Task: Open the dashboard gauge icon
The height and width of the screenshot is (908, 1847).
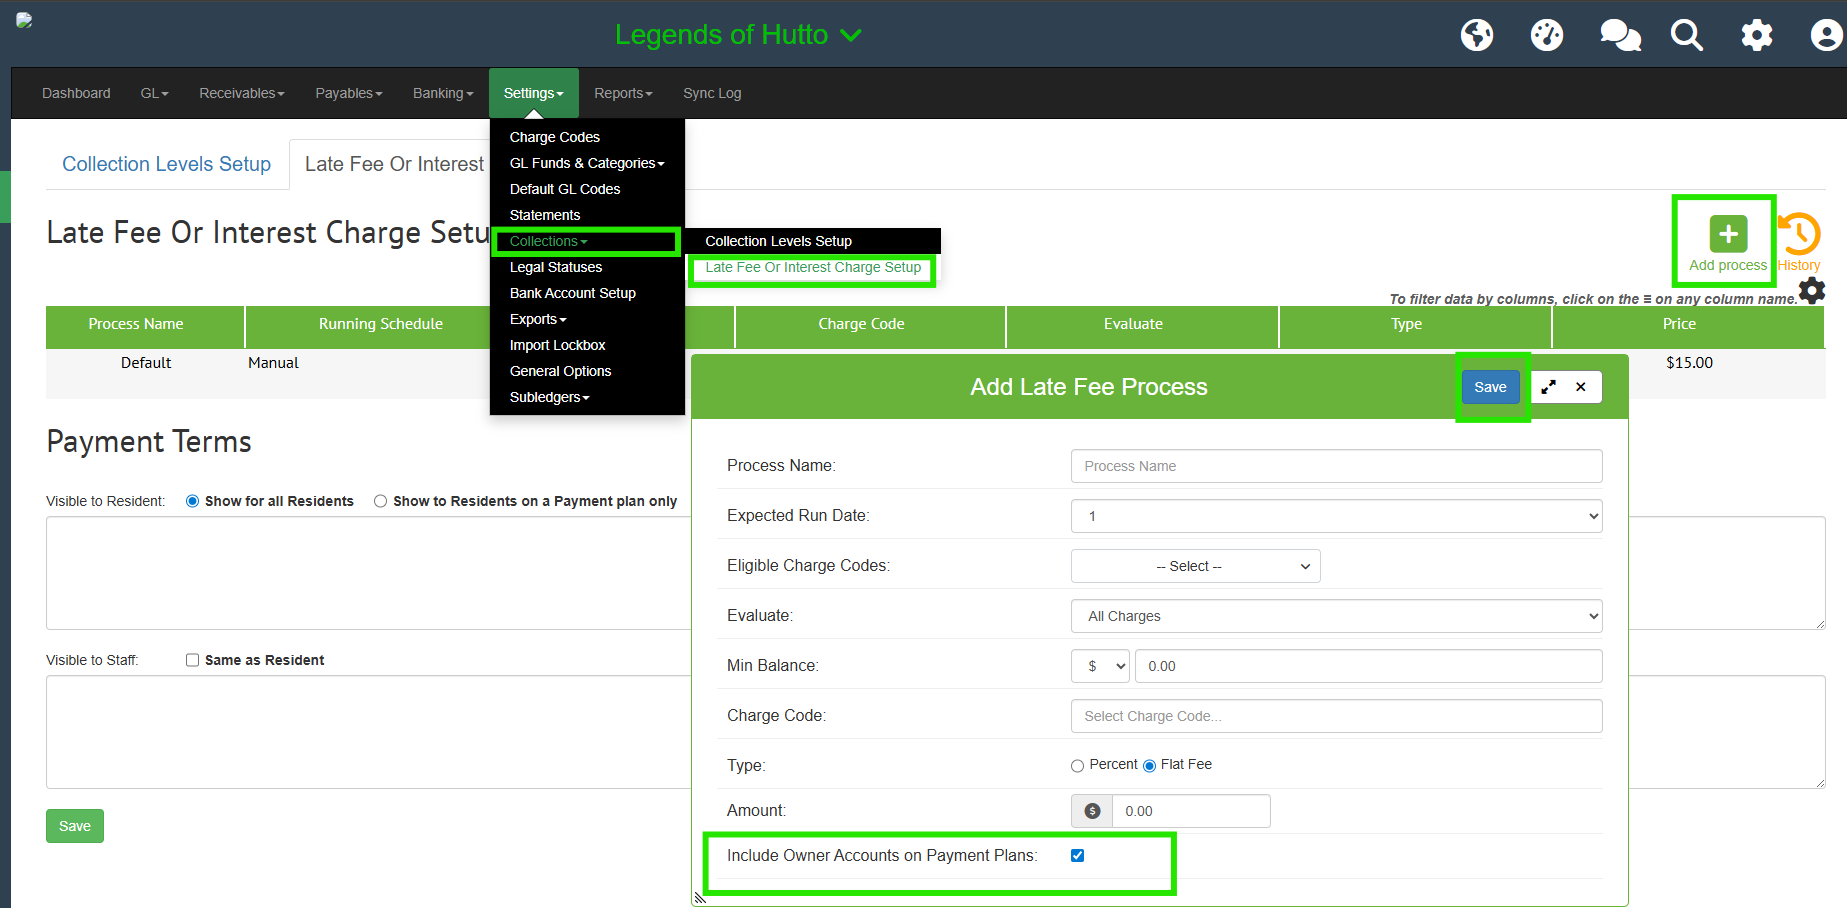Action: 1546,35
